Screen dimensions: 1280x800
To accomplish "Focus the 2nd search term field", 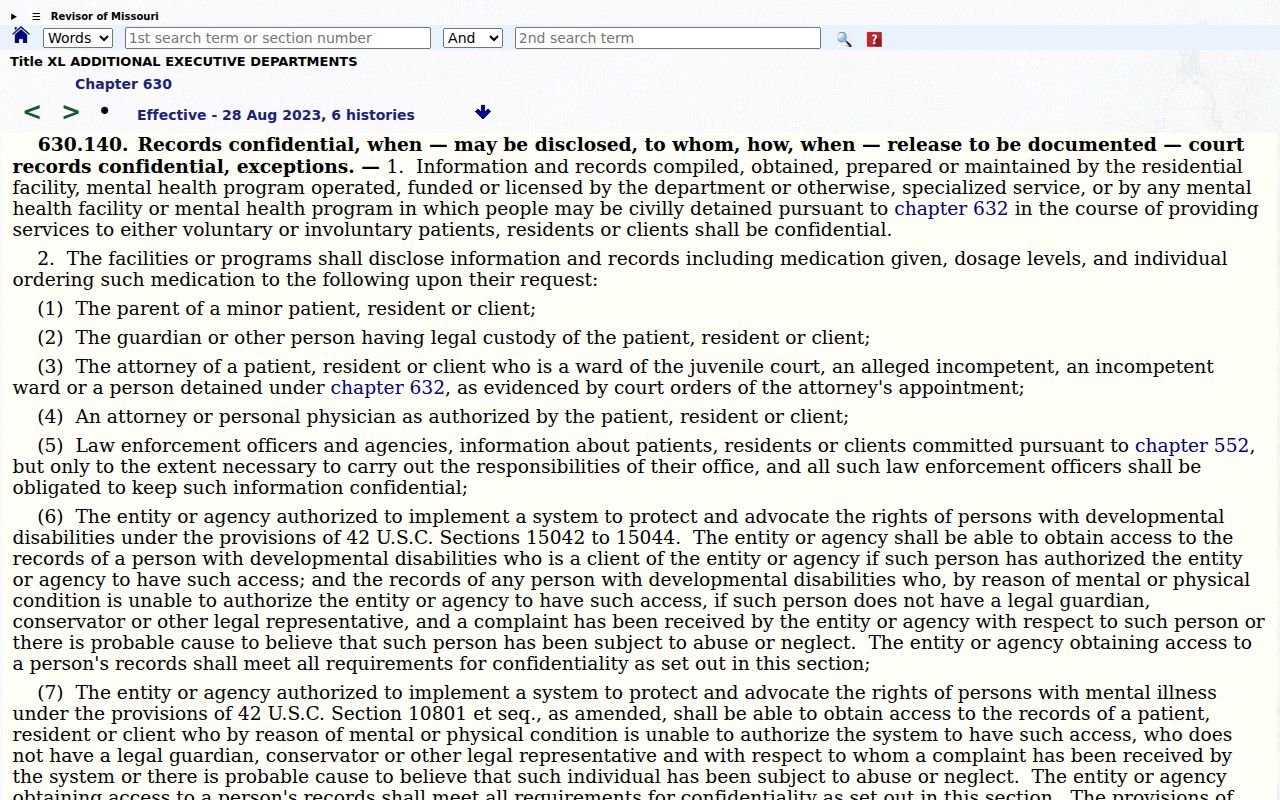I will (668, 38).
